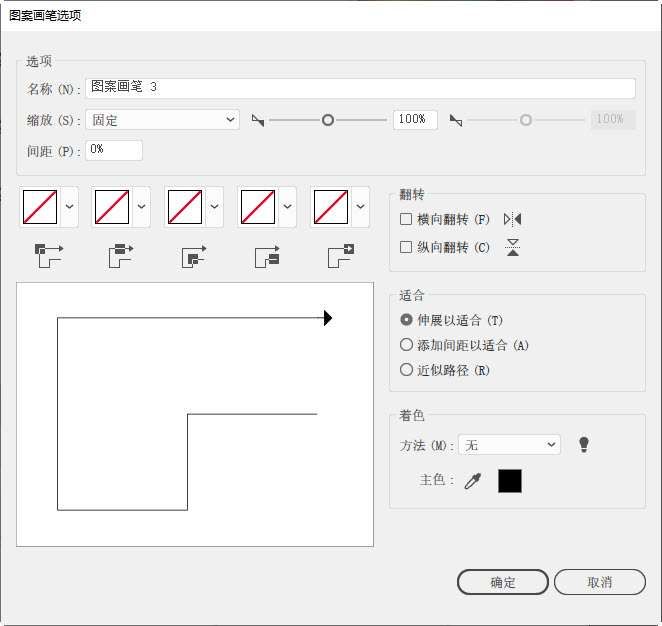Viewport: 662px width, 626px height.
Task: Click the 间距 field showing 0%
Action: (x=114, y=150)
